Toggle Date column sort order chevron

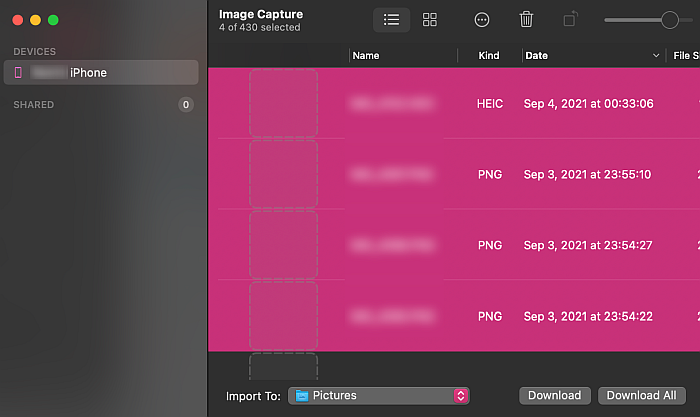[656, 56]
